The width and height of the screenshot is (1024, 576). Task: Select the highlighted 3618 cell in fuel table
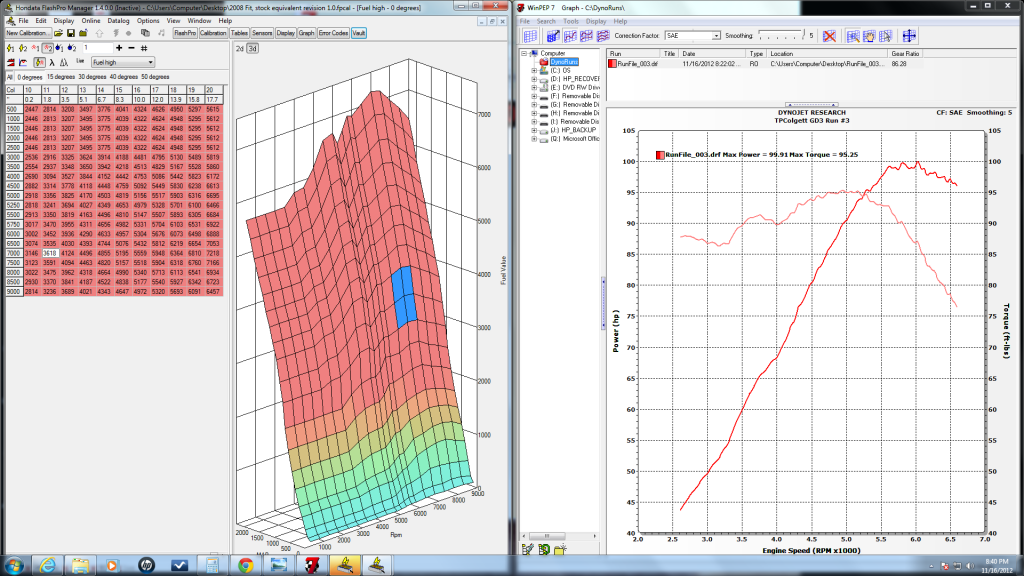click(x=50, y=253)
